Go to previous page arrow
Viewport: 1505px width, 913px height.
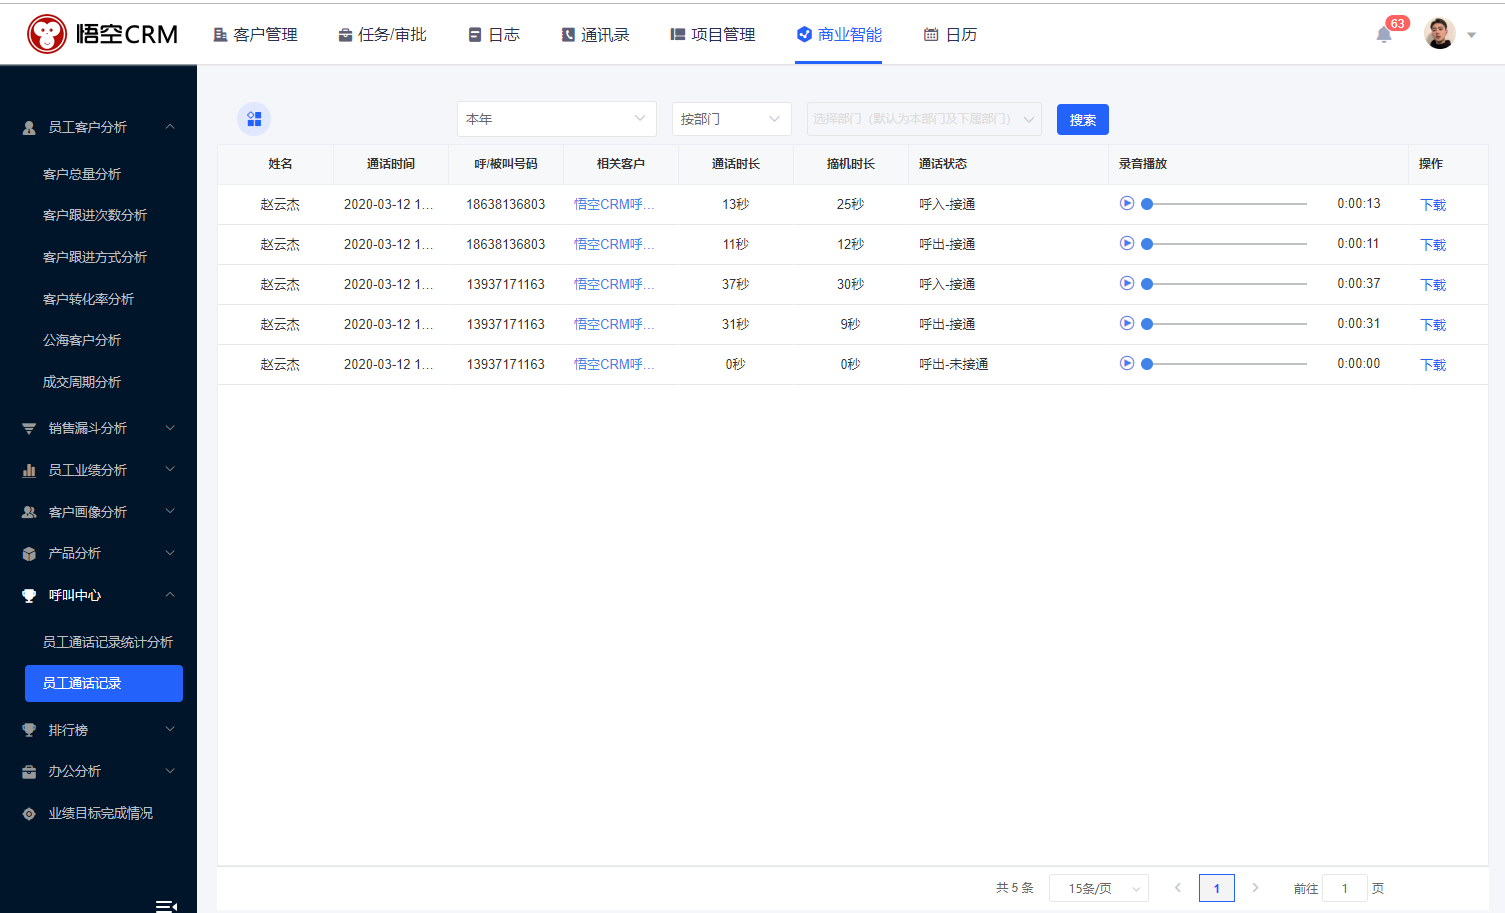click(1178, 888)
